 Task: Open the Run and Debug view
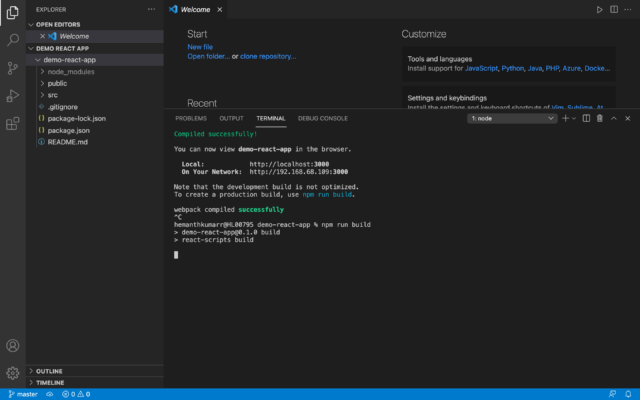13,96
